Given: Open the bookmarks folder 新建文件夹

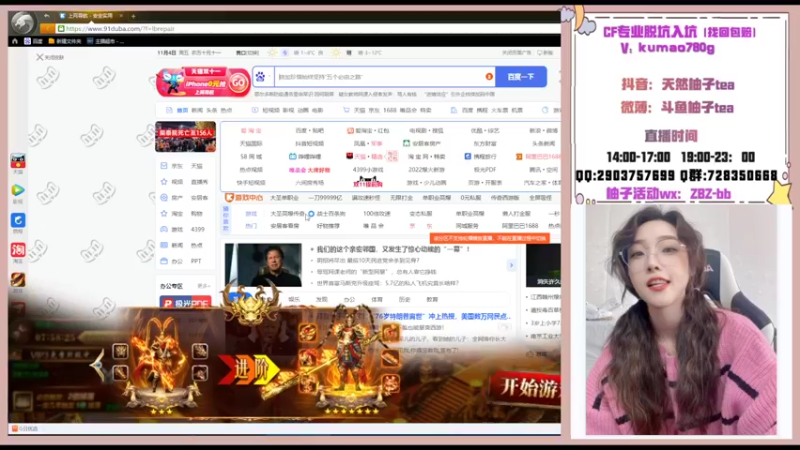Looking at the screenshot, I should 65,41.
